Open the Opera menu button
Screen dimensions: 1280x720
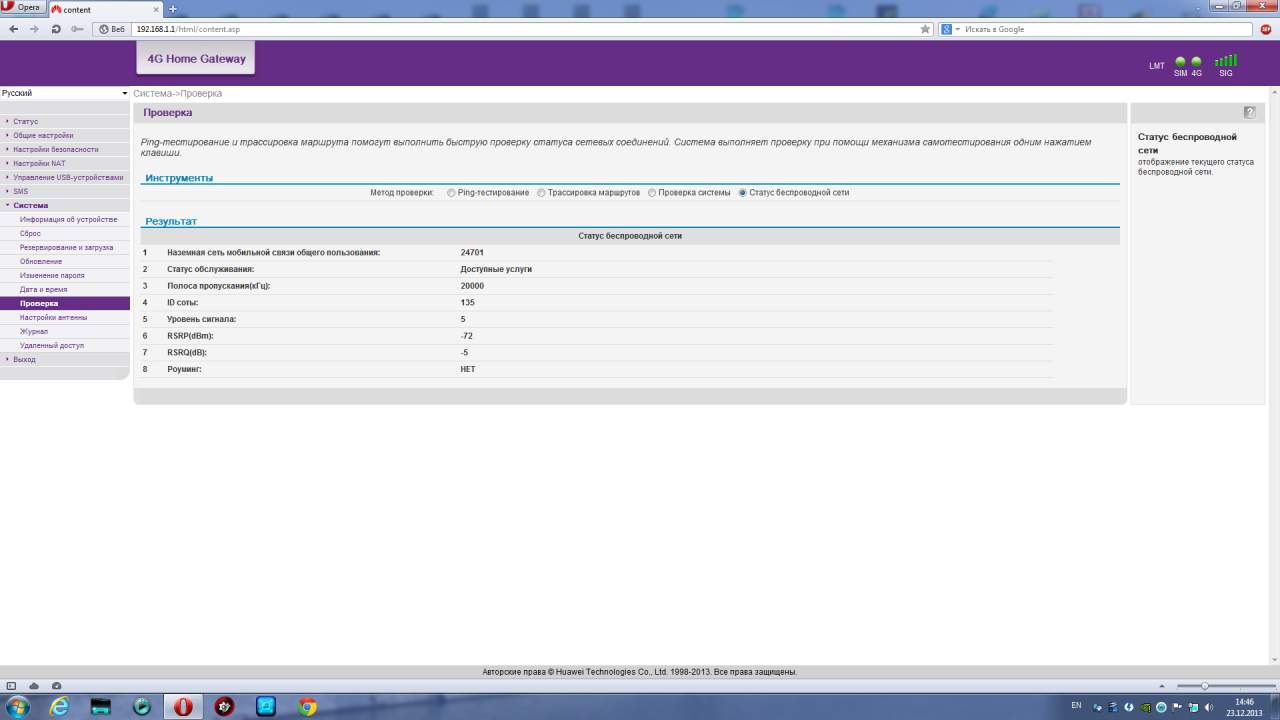click(x=23, y=8)
